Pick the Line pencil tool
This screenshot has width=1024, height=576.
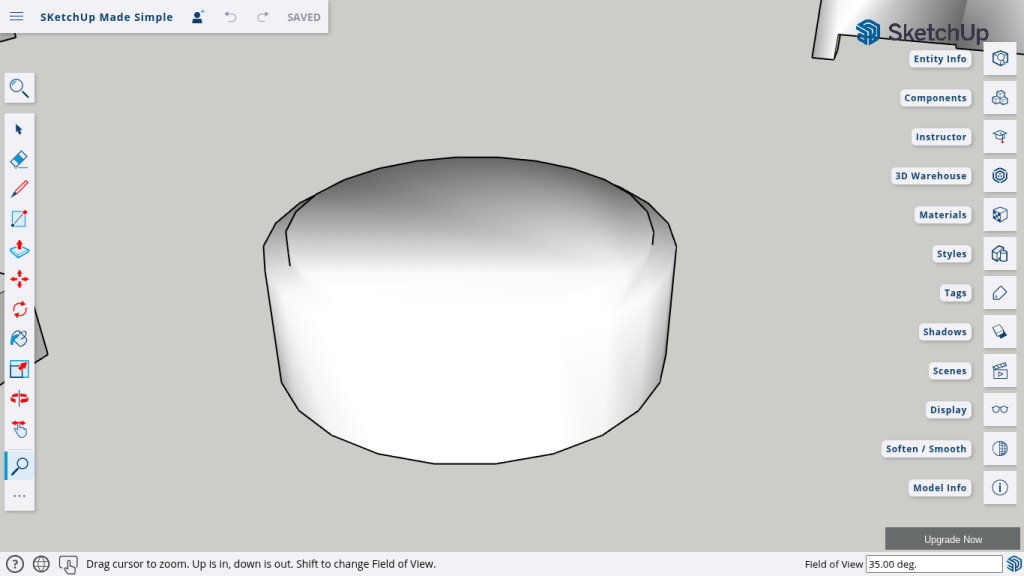[19, 189]
